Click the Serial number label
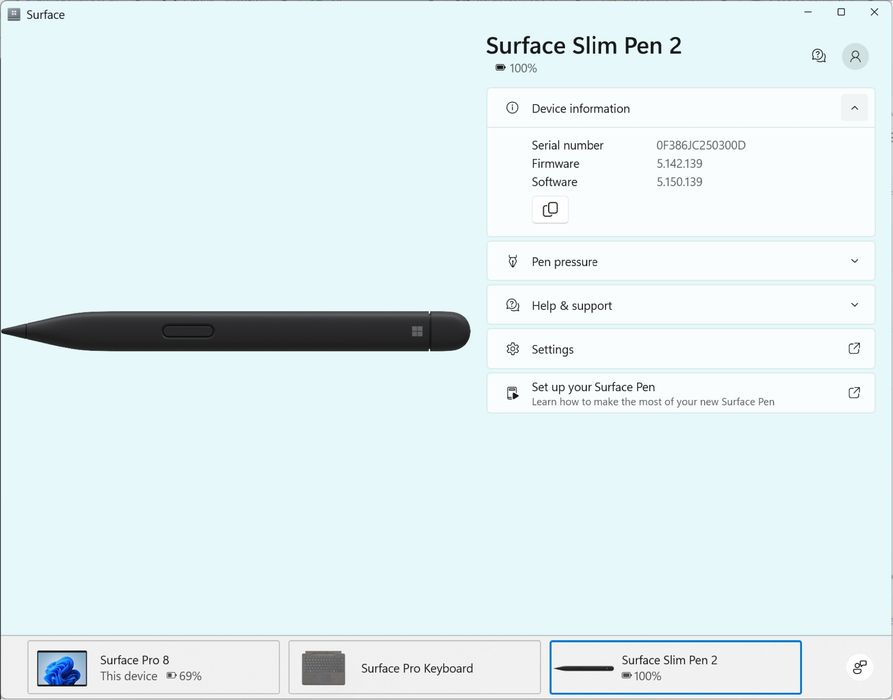Viewport: 893px width, 700px height. pos(567,145)
